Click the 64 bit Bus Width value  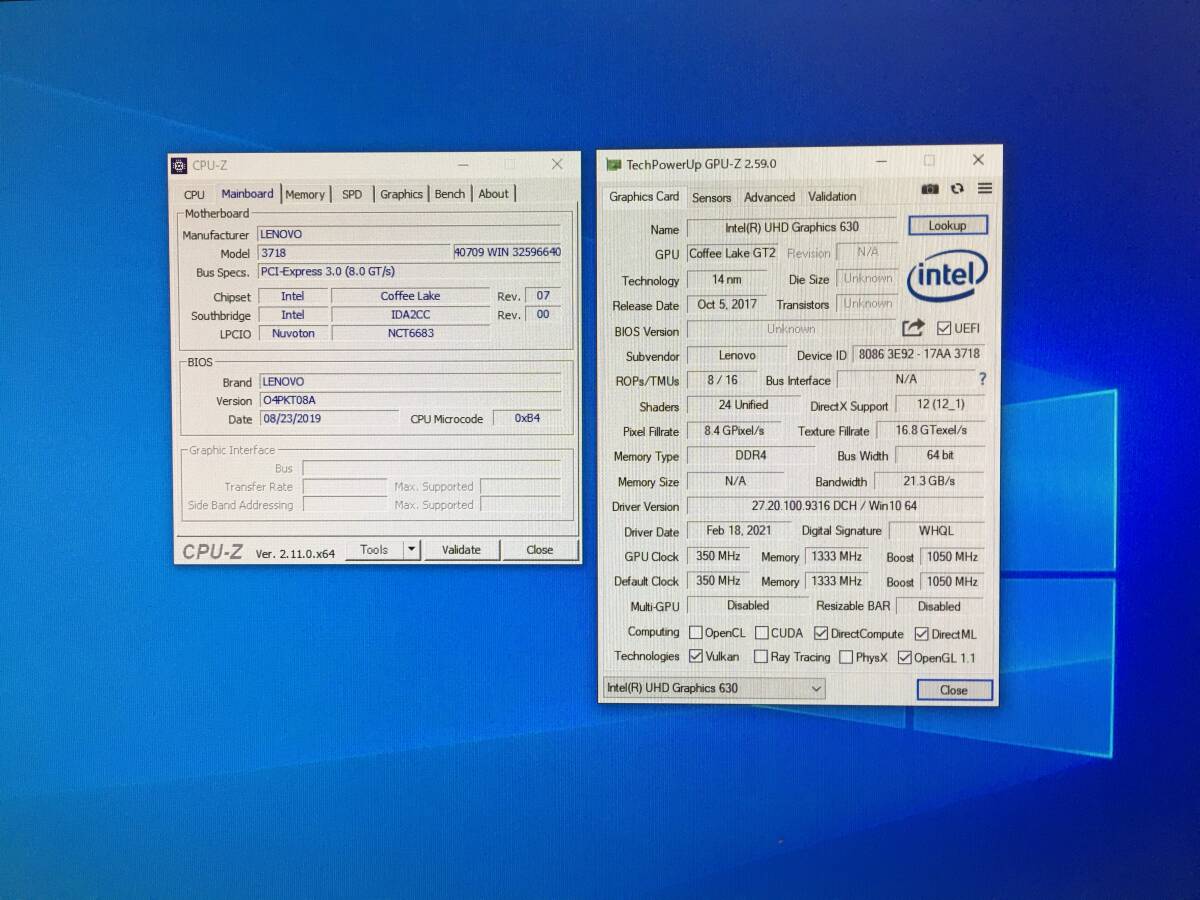pyautogui.click(x=940, y=455)
